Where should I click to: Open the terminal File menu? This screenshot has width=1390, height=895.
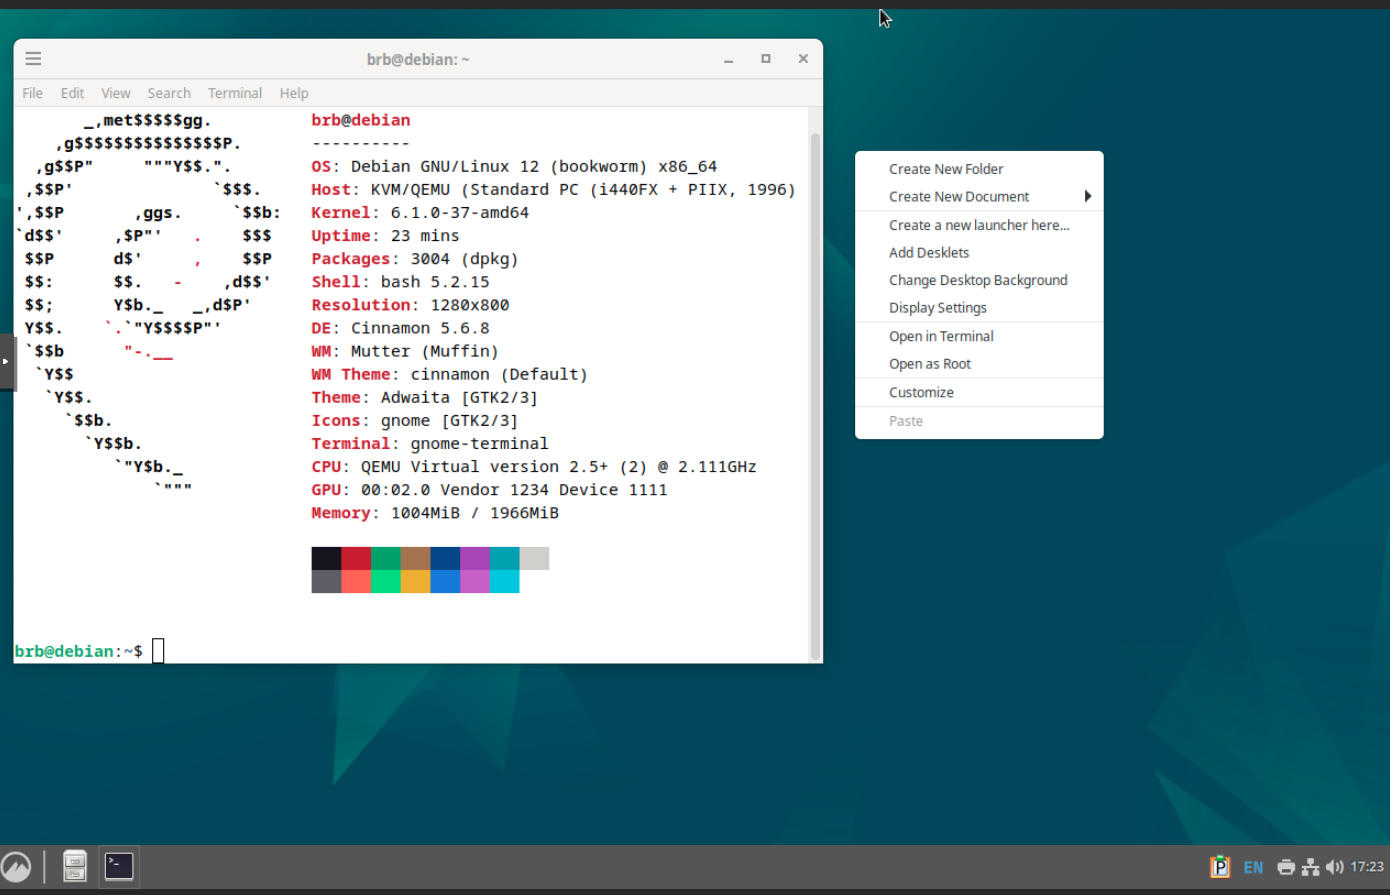click(x=33, y=93)
